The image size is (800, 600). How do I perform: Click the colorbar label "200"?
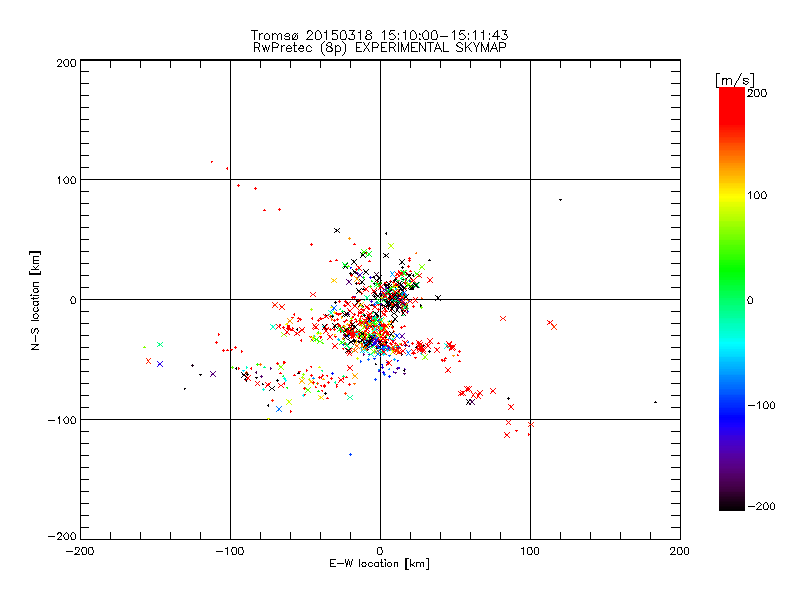coord(757,93)
